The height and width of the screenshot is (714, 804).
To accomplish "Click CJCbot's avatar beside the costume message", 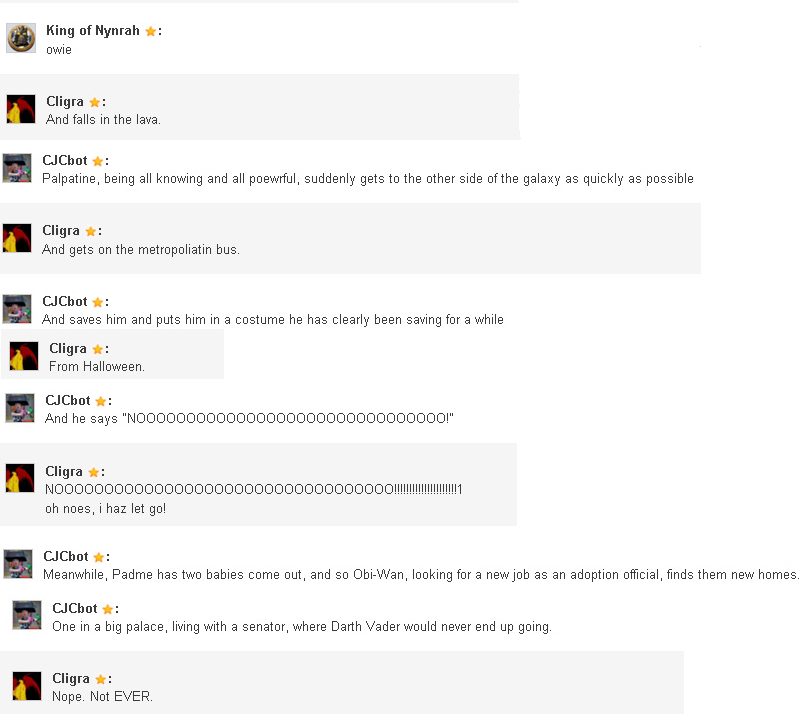I will coord(17,309).
